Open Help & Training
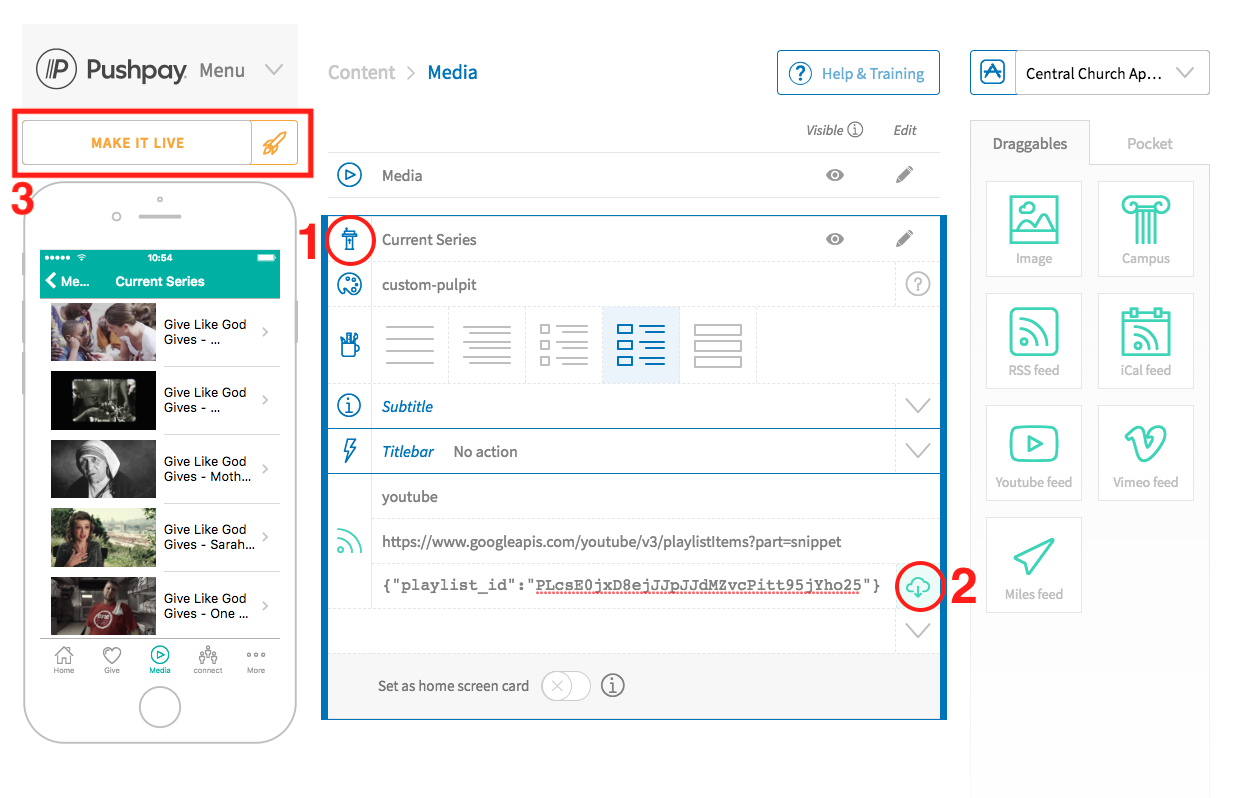Viewport: 1235px width, 798px height. (x=858, y=73)
